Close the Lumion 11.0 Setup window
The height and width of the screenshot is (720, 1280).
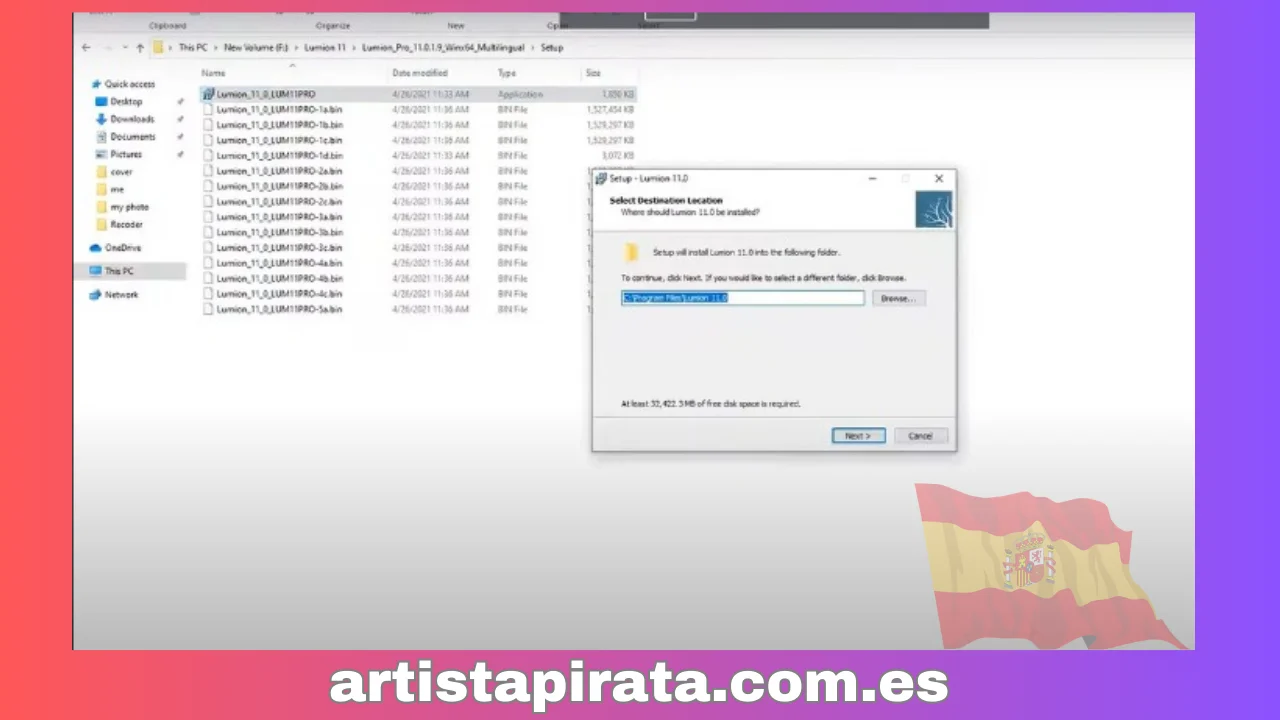click(939, 179)
